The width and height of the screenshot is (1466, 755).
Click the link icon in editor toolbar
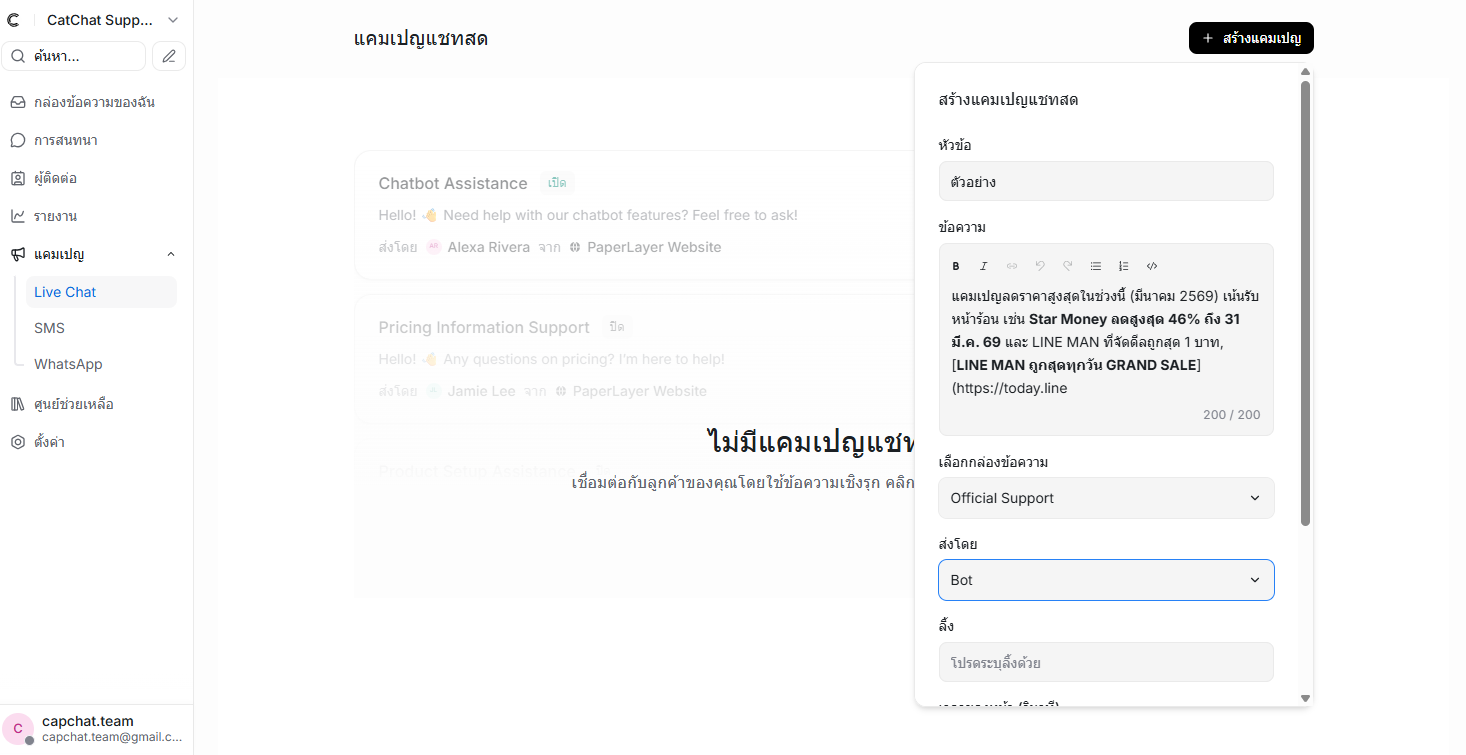pos(1012,266)
